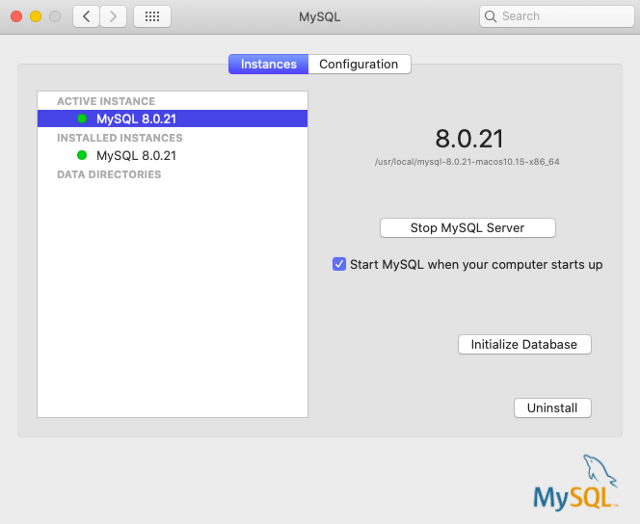Click the large 8.0.21 version number
This screenshot has width=640, height=524.
point(469,139)
